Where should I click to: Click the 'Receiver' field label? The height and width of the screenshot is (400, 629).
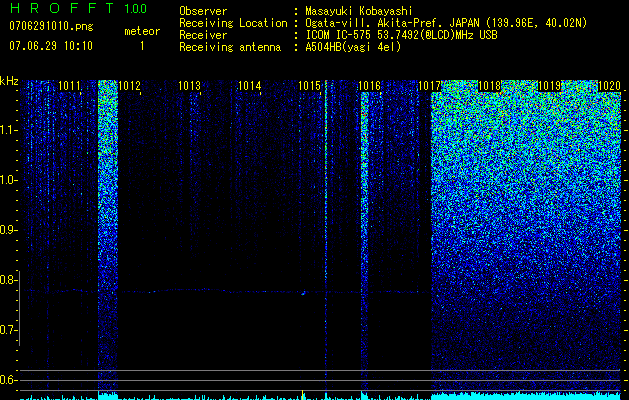[203, 35]
